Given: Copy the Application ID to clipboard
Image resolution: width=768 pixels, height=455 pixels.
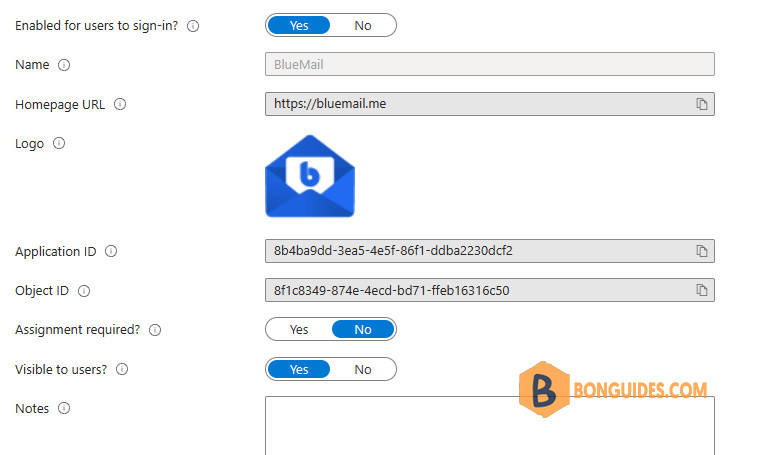Looking at the screenshot, I should pos(702,251).
